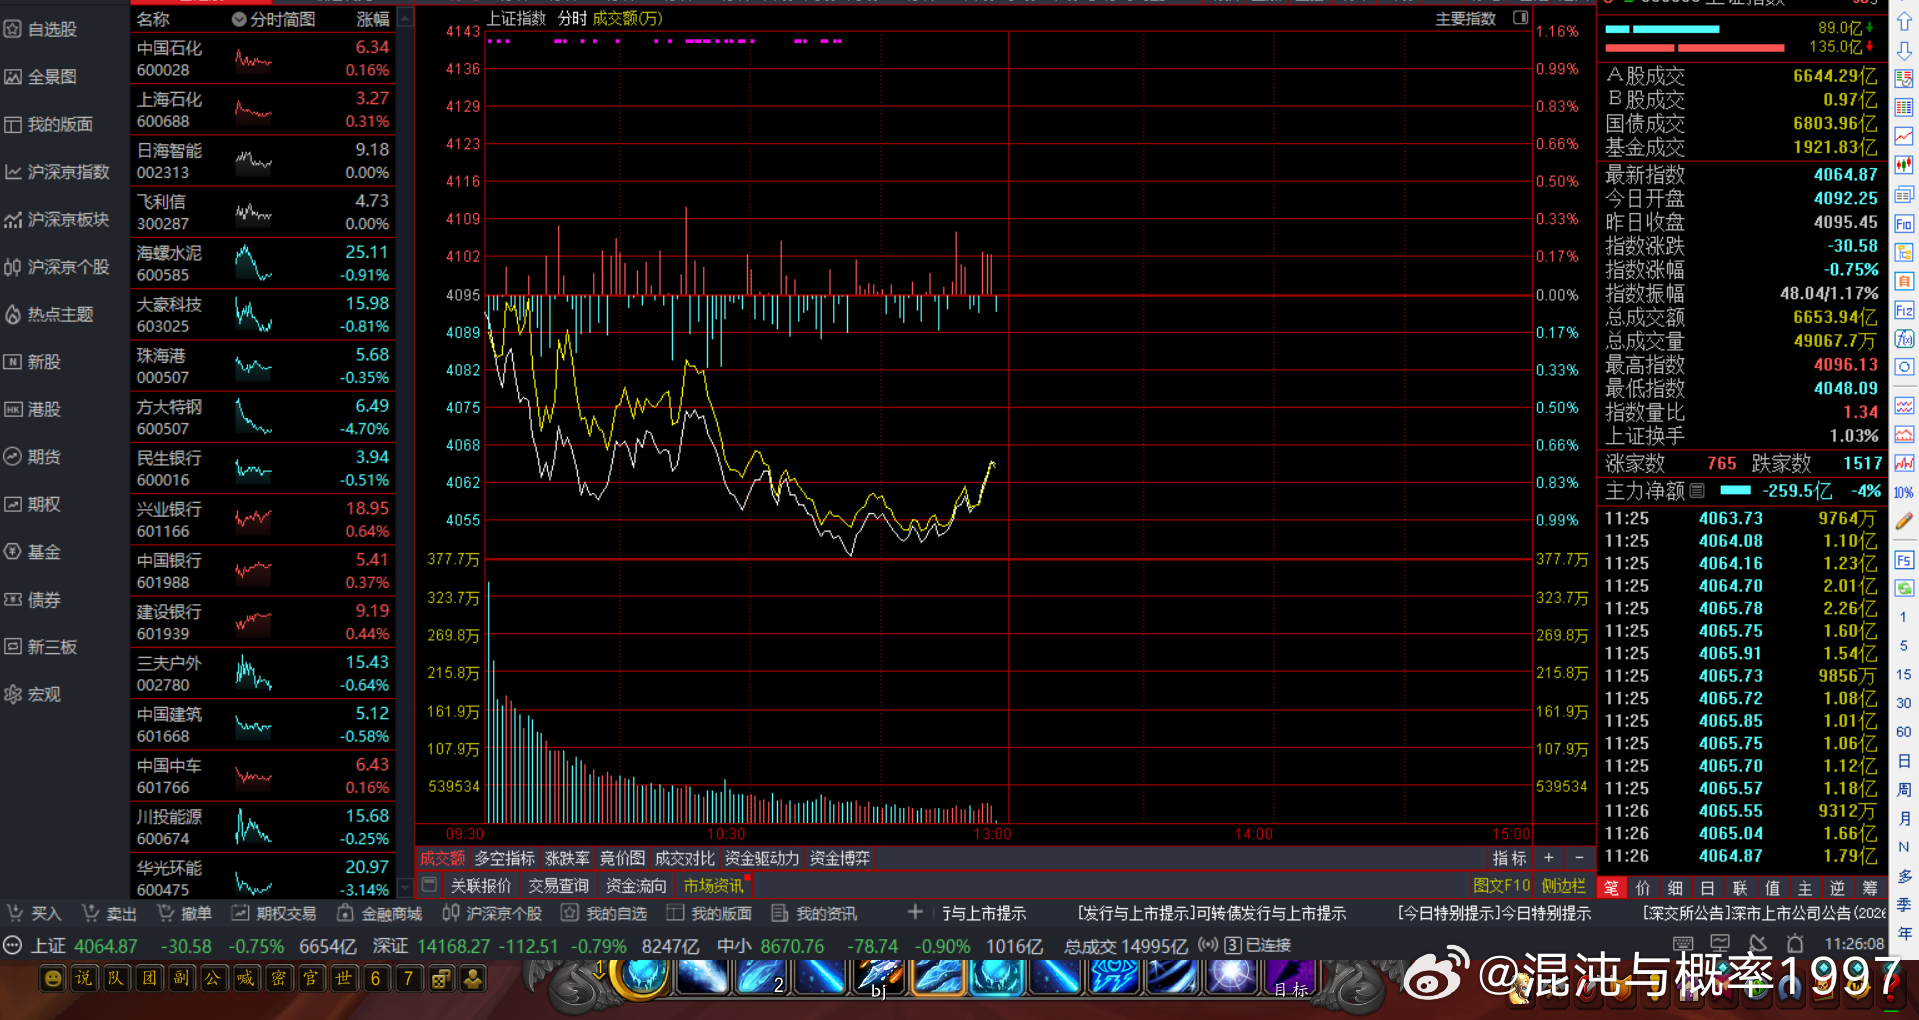1919x1020 pixels.
Task: Open 资金流向 capital flow
Action: click(x=636, y=886)
